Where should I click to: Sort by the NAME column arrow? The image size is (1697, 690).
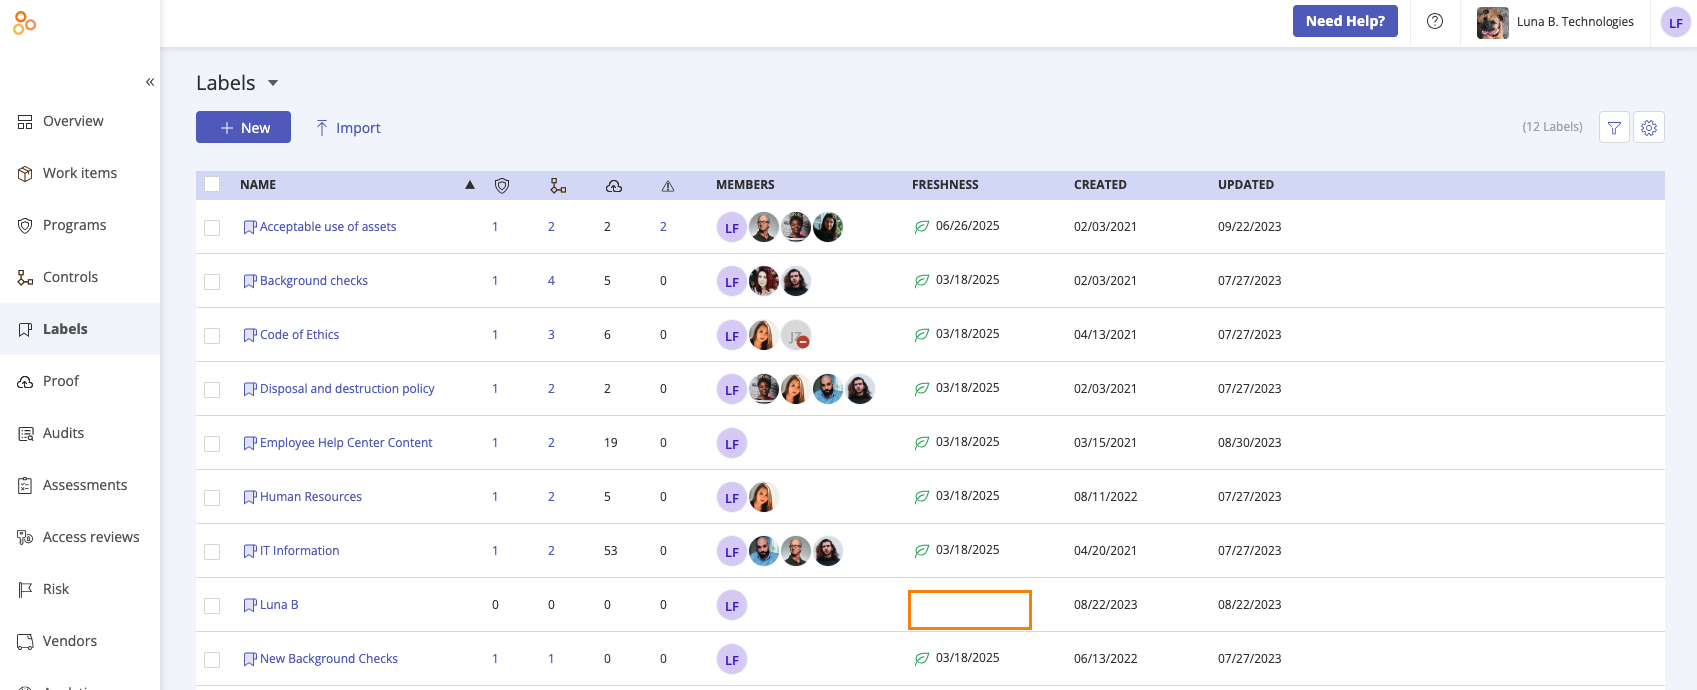point(470,185)
